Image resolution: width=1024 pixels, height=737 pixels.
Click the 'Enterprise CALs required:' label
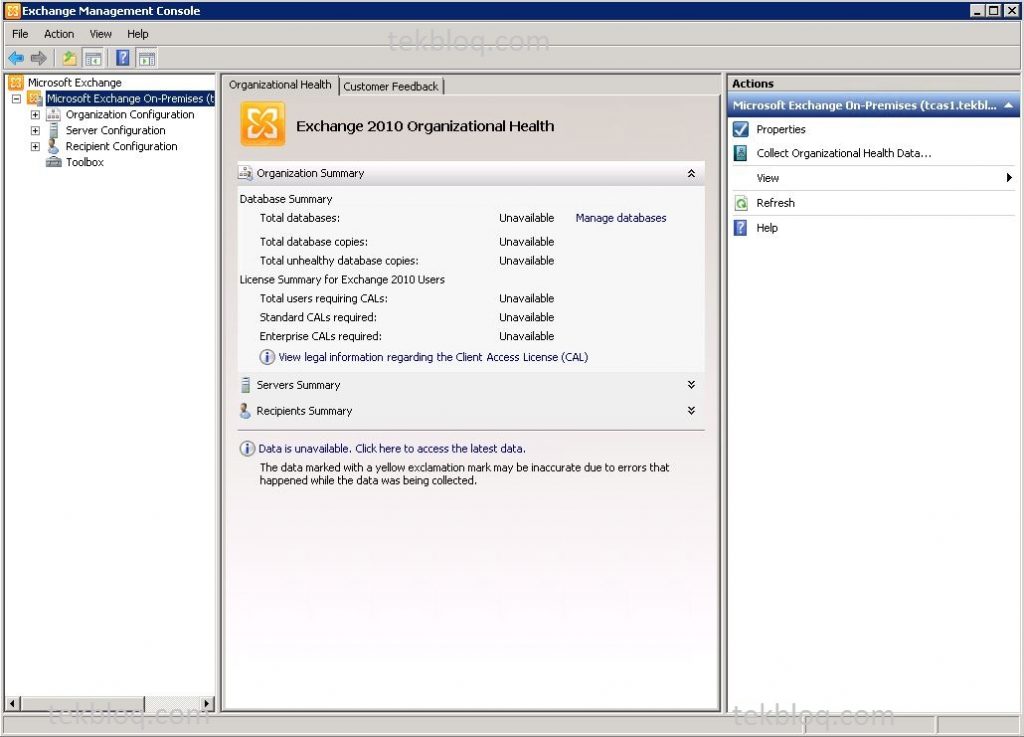[321, 336]
